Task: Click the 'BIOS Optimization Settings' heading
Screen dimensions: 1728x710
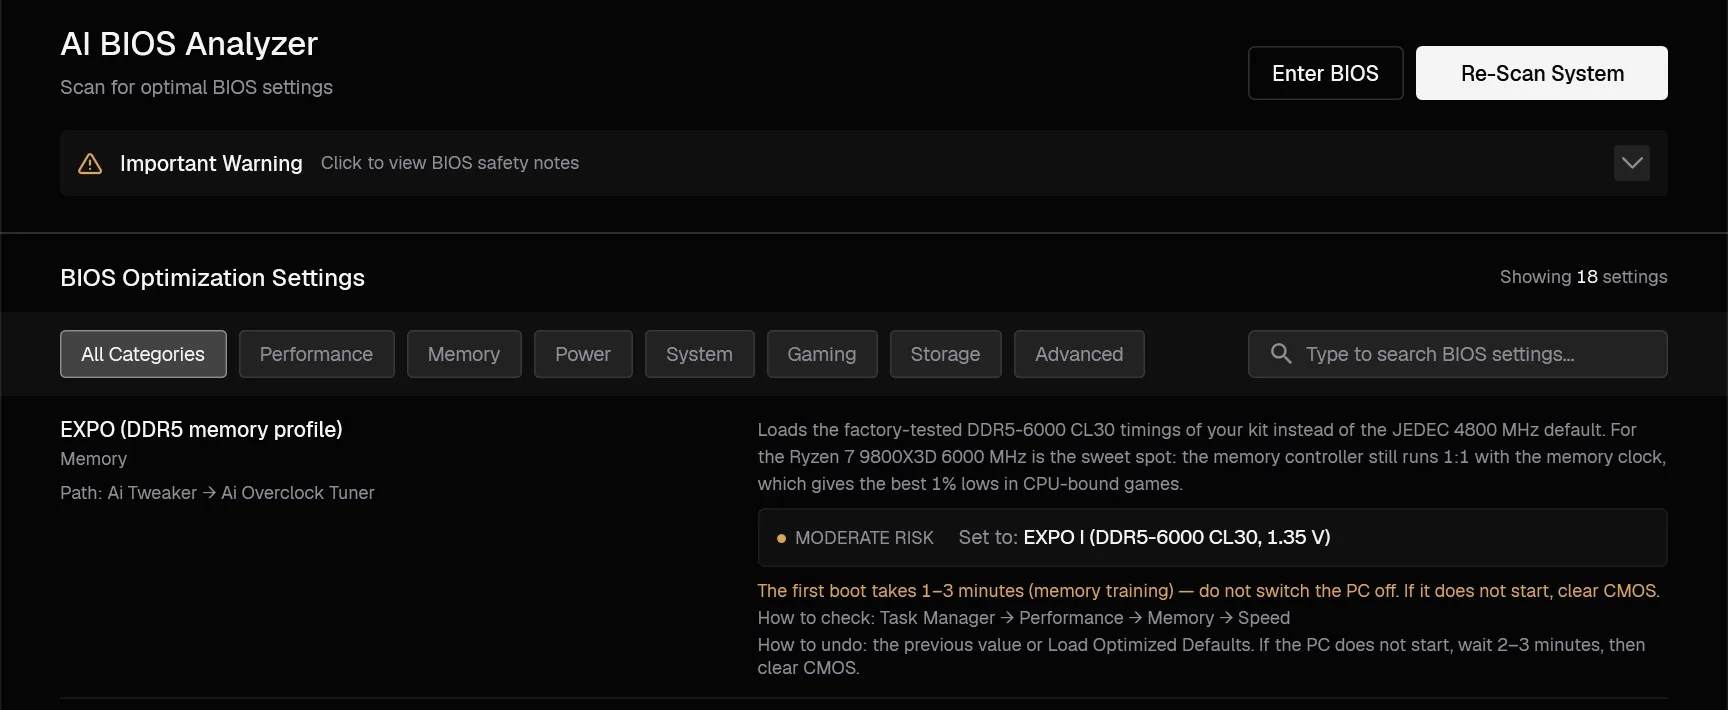Action: (x=212, y=278)
